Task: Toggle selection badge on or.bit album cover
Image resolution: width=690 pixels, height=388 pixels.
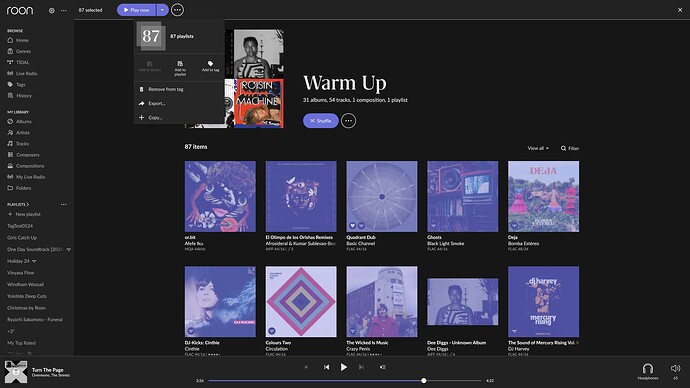Action: tap(191, 226)
